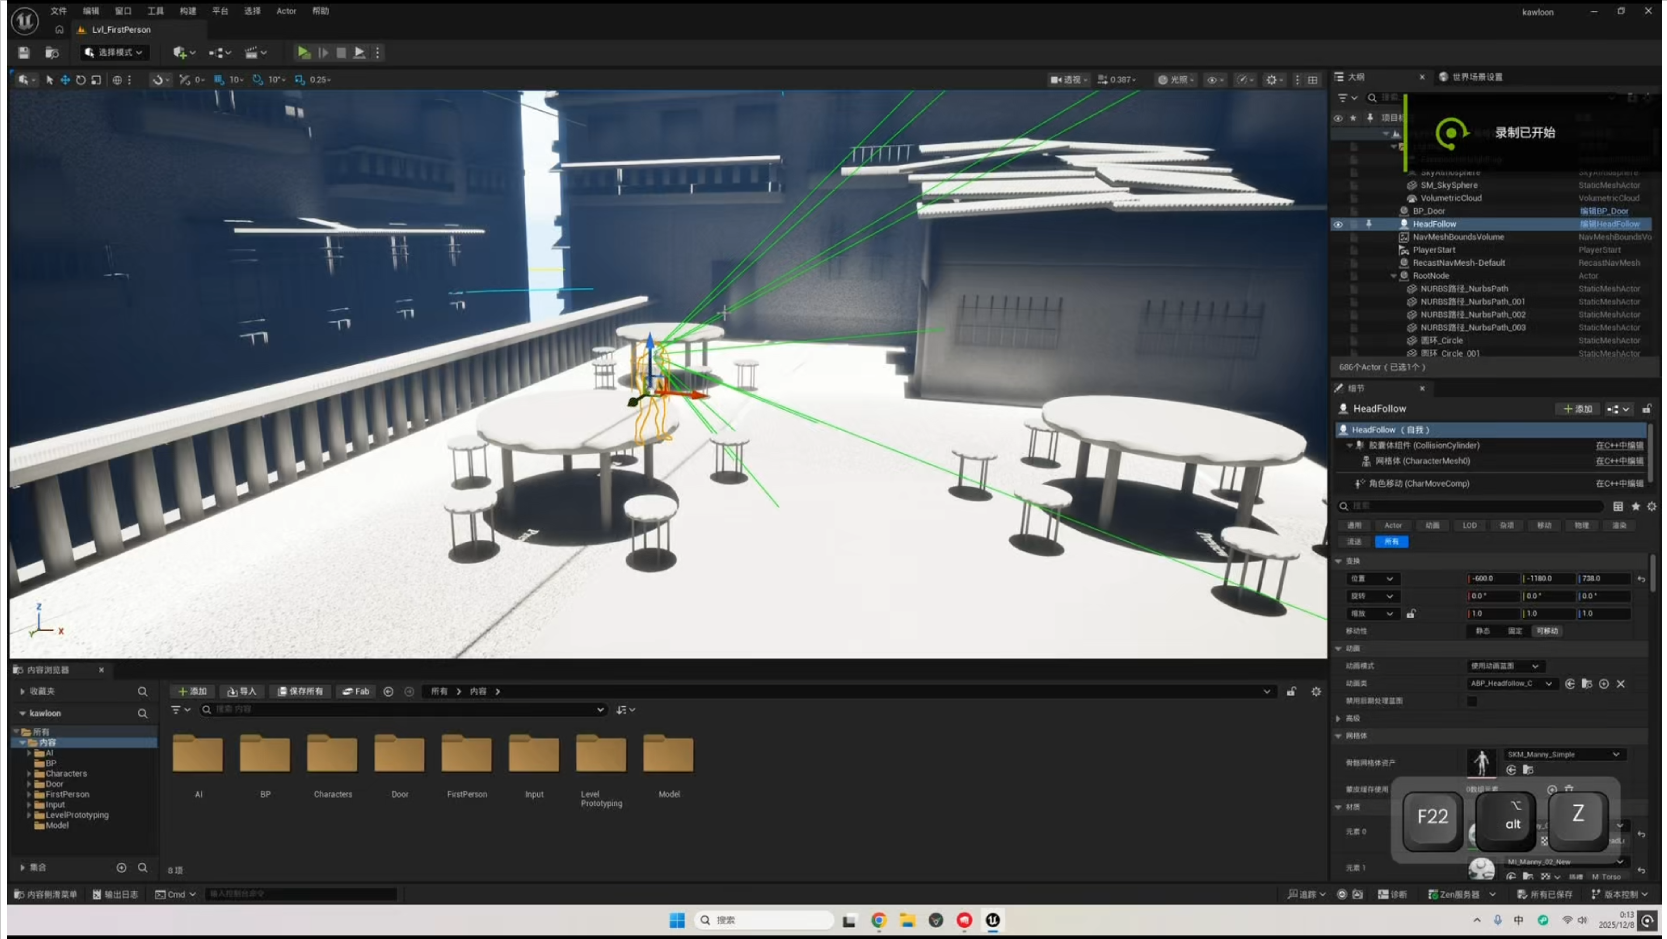The width and height of the screenshot is (1667, 939).
Task: Expand the Characters folder in tree
Action: (x=29, y=774)
